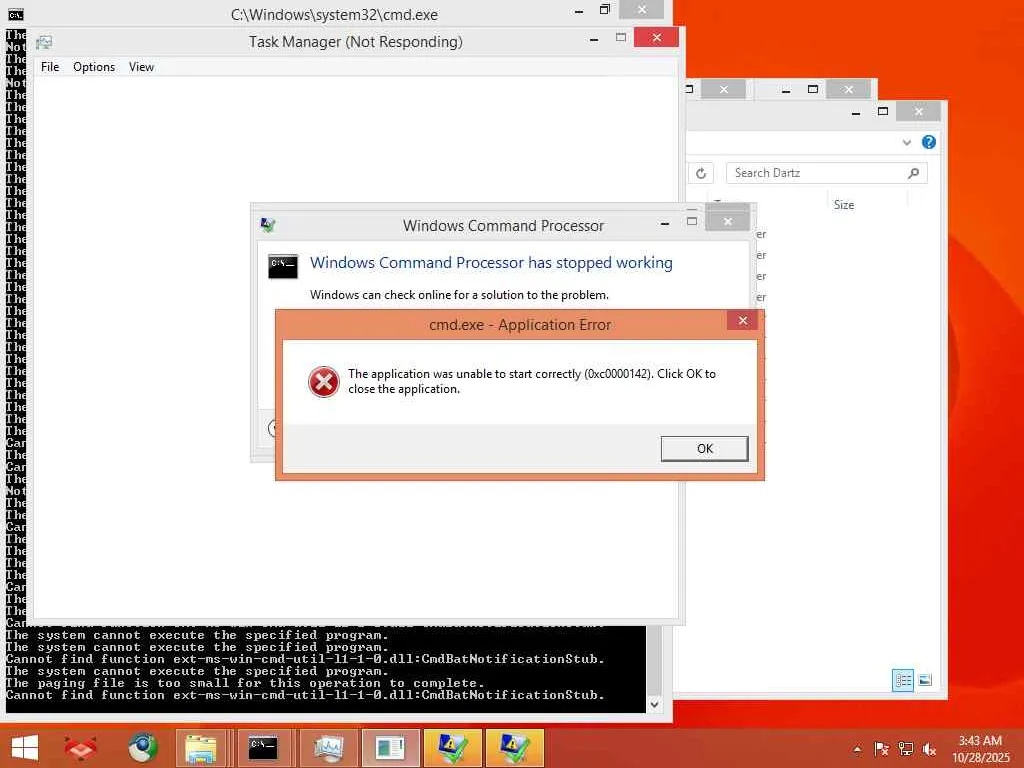Close the Task Manager (Not Responding) window
This screenshot has height=768, width=1024.
[656, 38]
